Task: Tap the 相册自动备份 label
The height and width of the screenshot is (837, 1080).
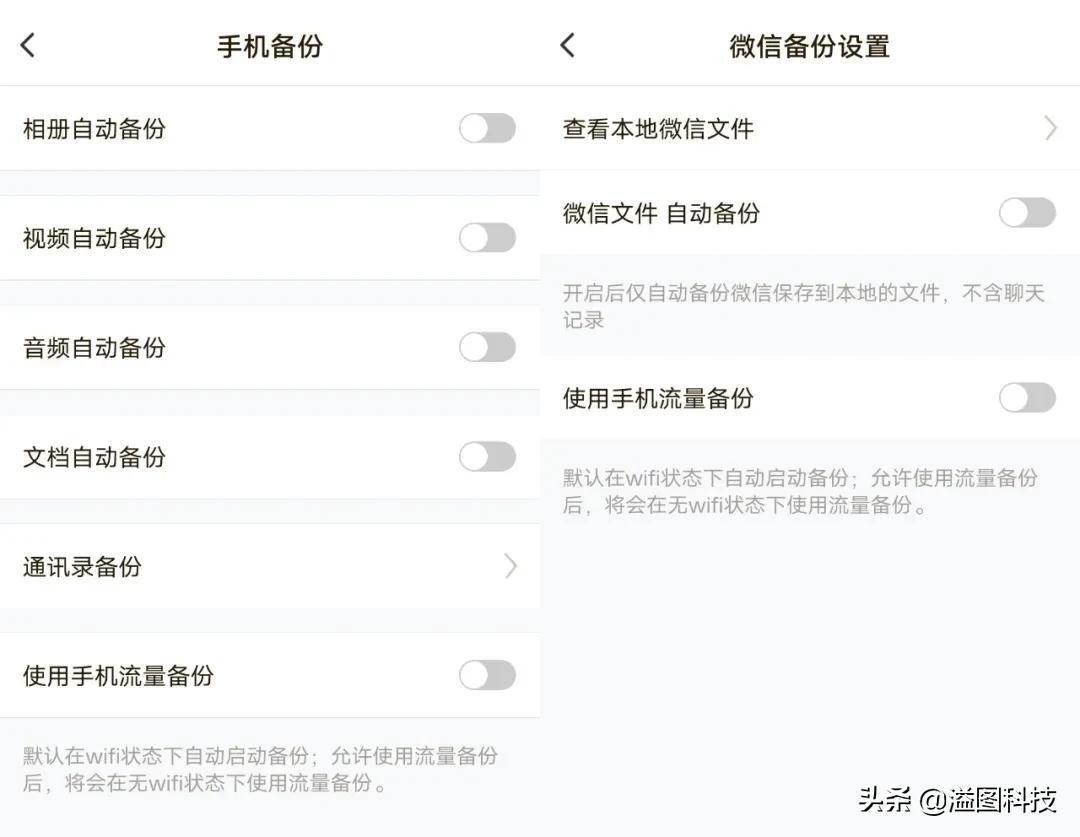Action: 94,129
